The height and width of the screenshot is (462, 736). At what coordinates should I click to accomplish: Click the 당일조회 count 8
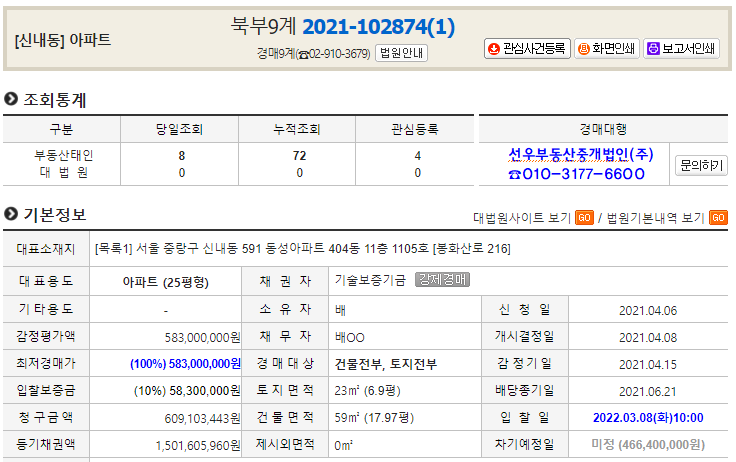182,155
